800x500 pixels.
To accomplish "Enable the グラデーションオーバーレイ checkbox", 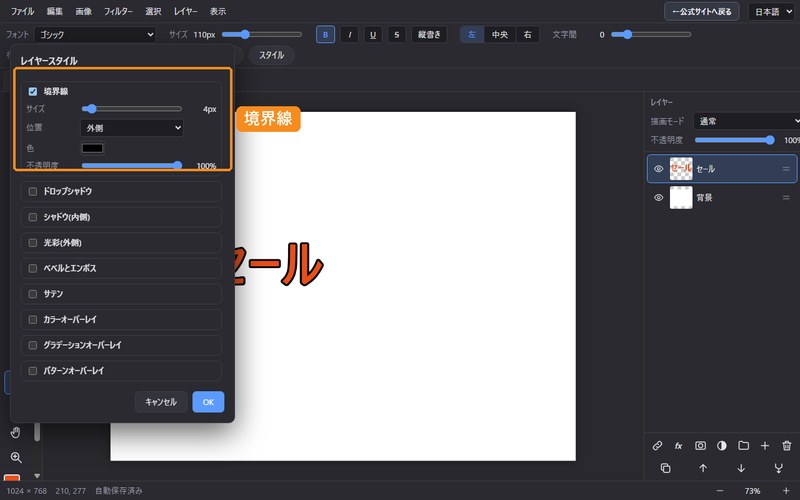I will point(33,345).
